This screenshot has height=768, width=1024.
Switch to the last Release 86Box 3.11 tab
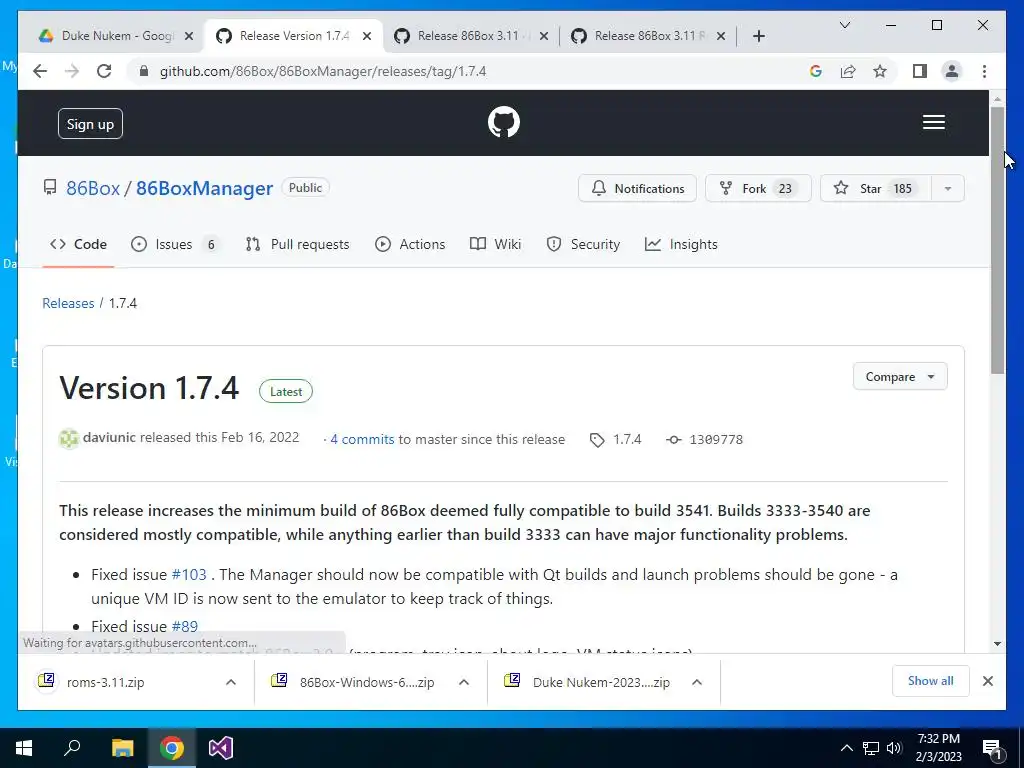click(648, 36)
